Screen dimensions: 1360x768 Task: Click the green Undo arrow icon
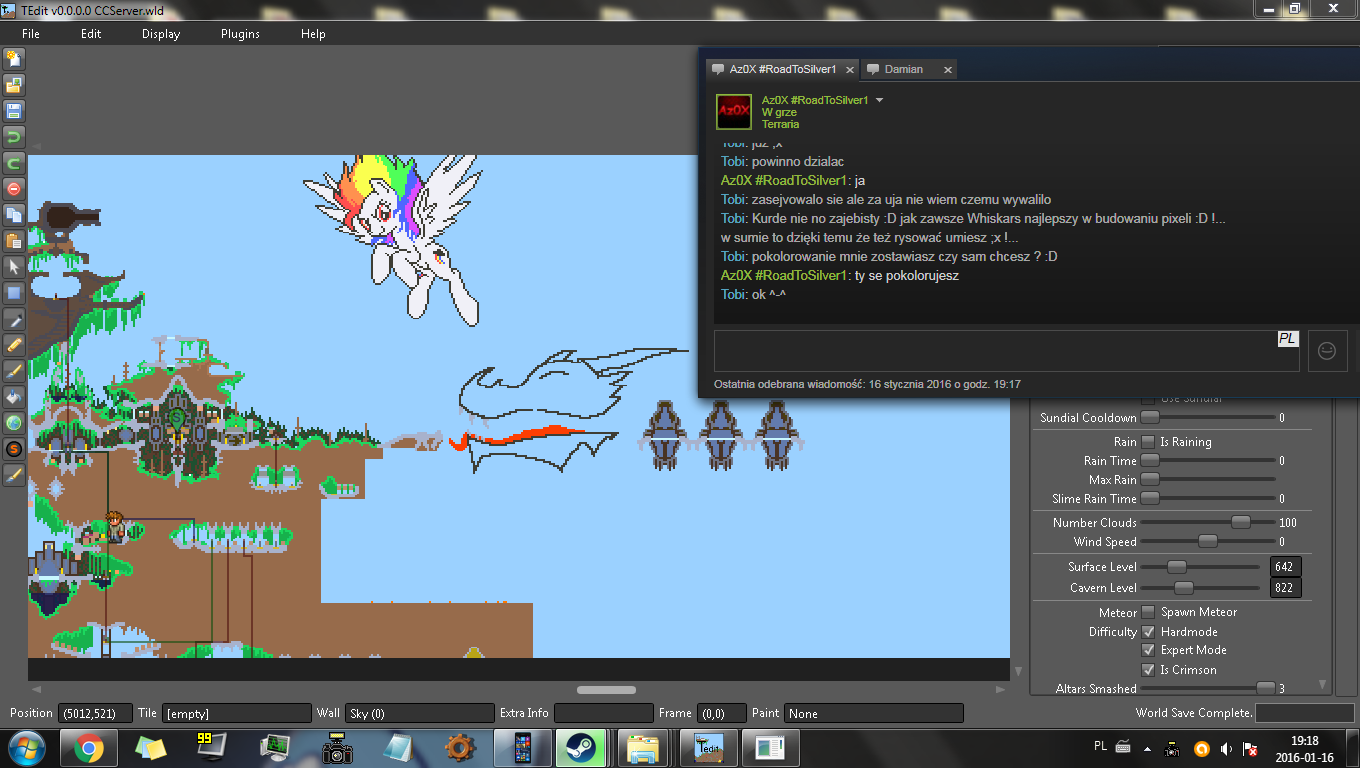pyautogui.click(x=14, y=136)
